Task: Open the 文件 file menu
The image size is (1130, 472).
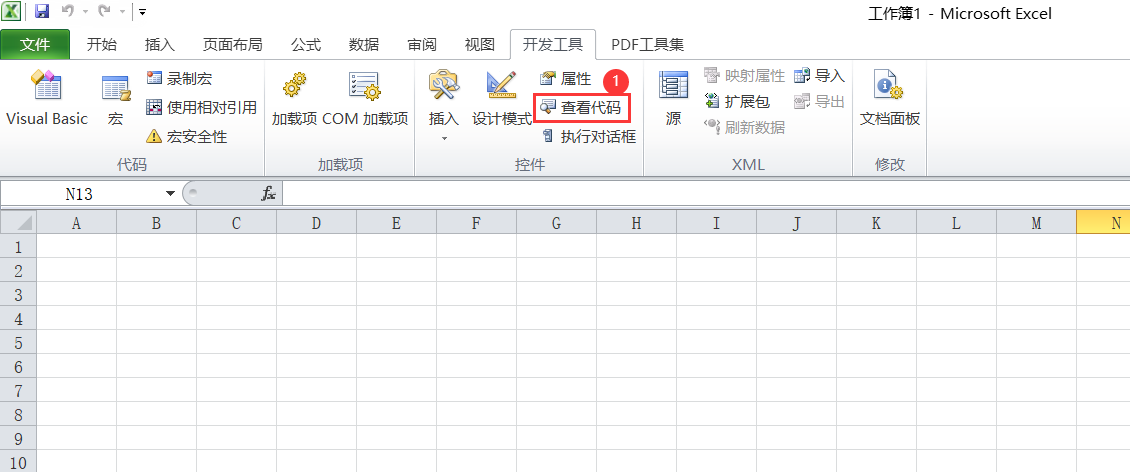Action: [35, 45]
